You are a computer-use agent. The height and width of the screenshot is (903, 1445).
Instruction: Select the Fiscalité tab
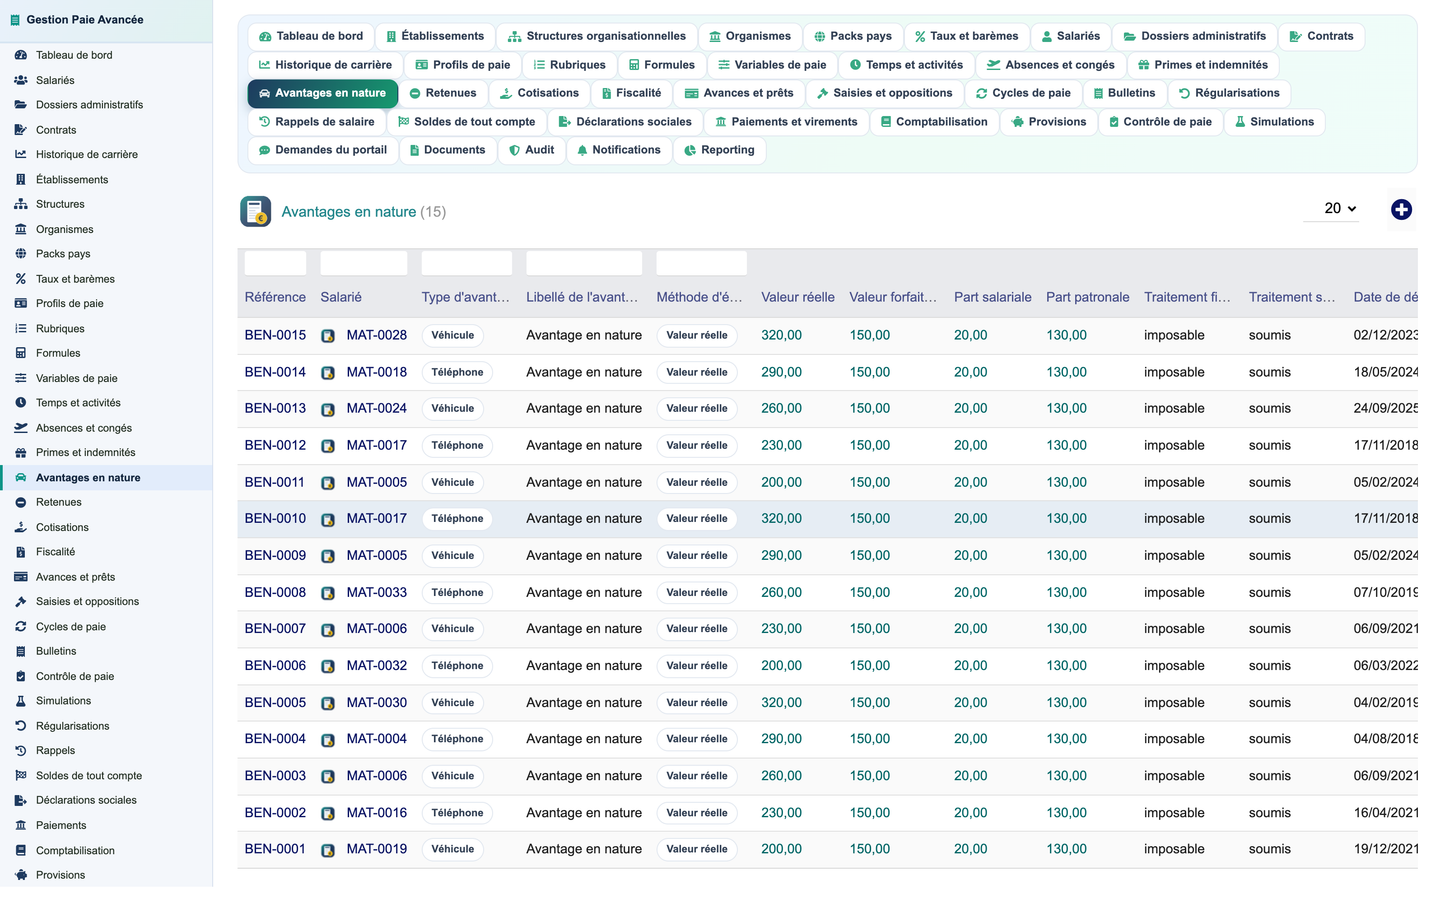tap(631, 93)
